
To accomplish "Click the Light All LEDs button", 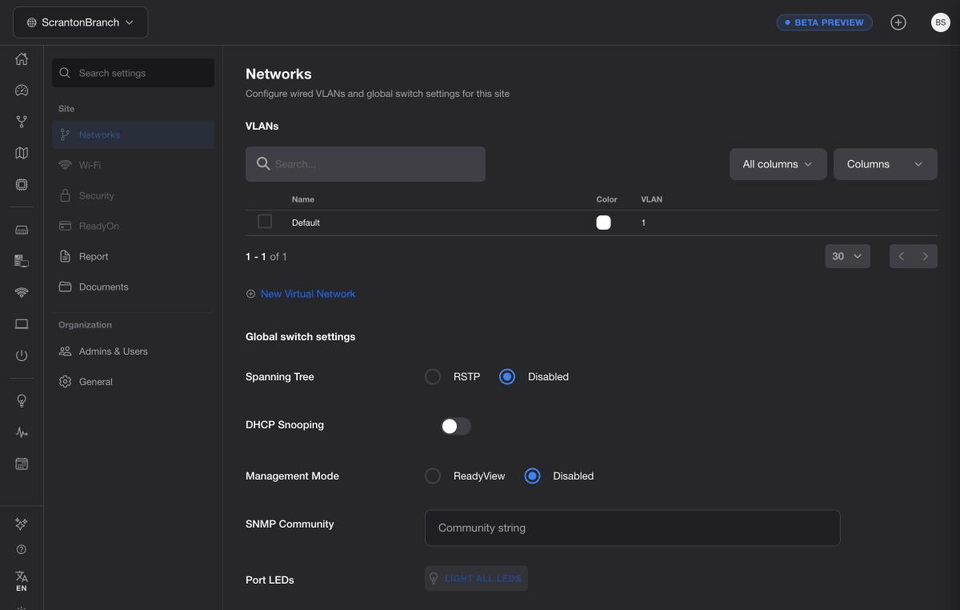I will point(476,578).
